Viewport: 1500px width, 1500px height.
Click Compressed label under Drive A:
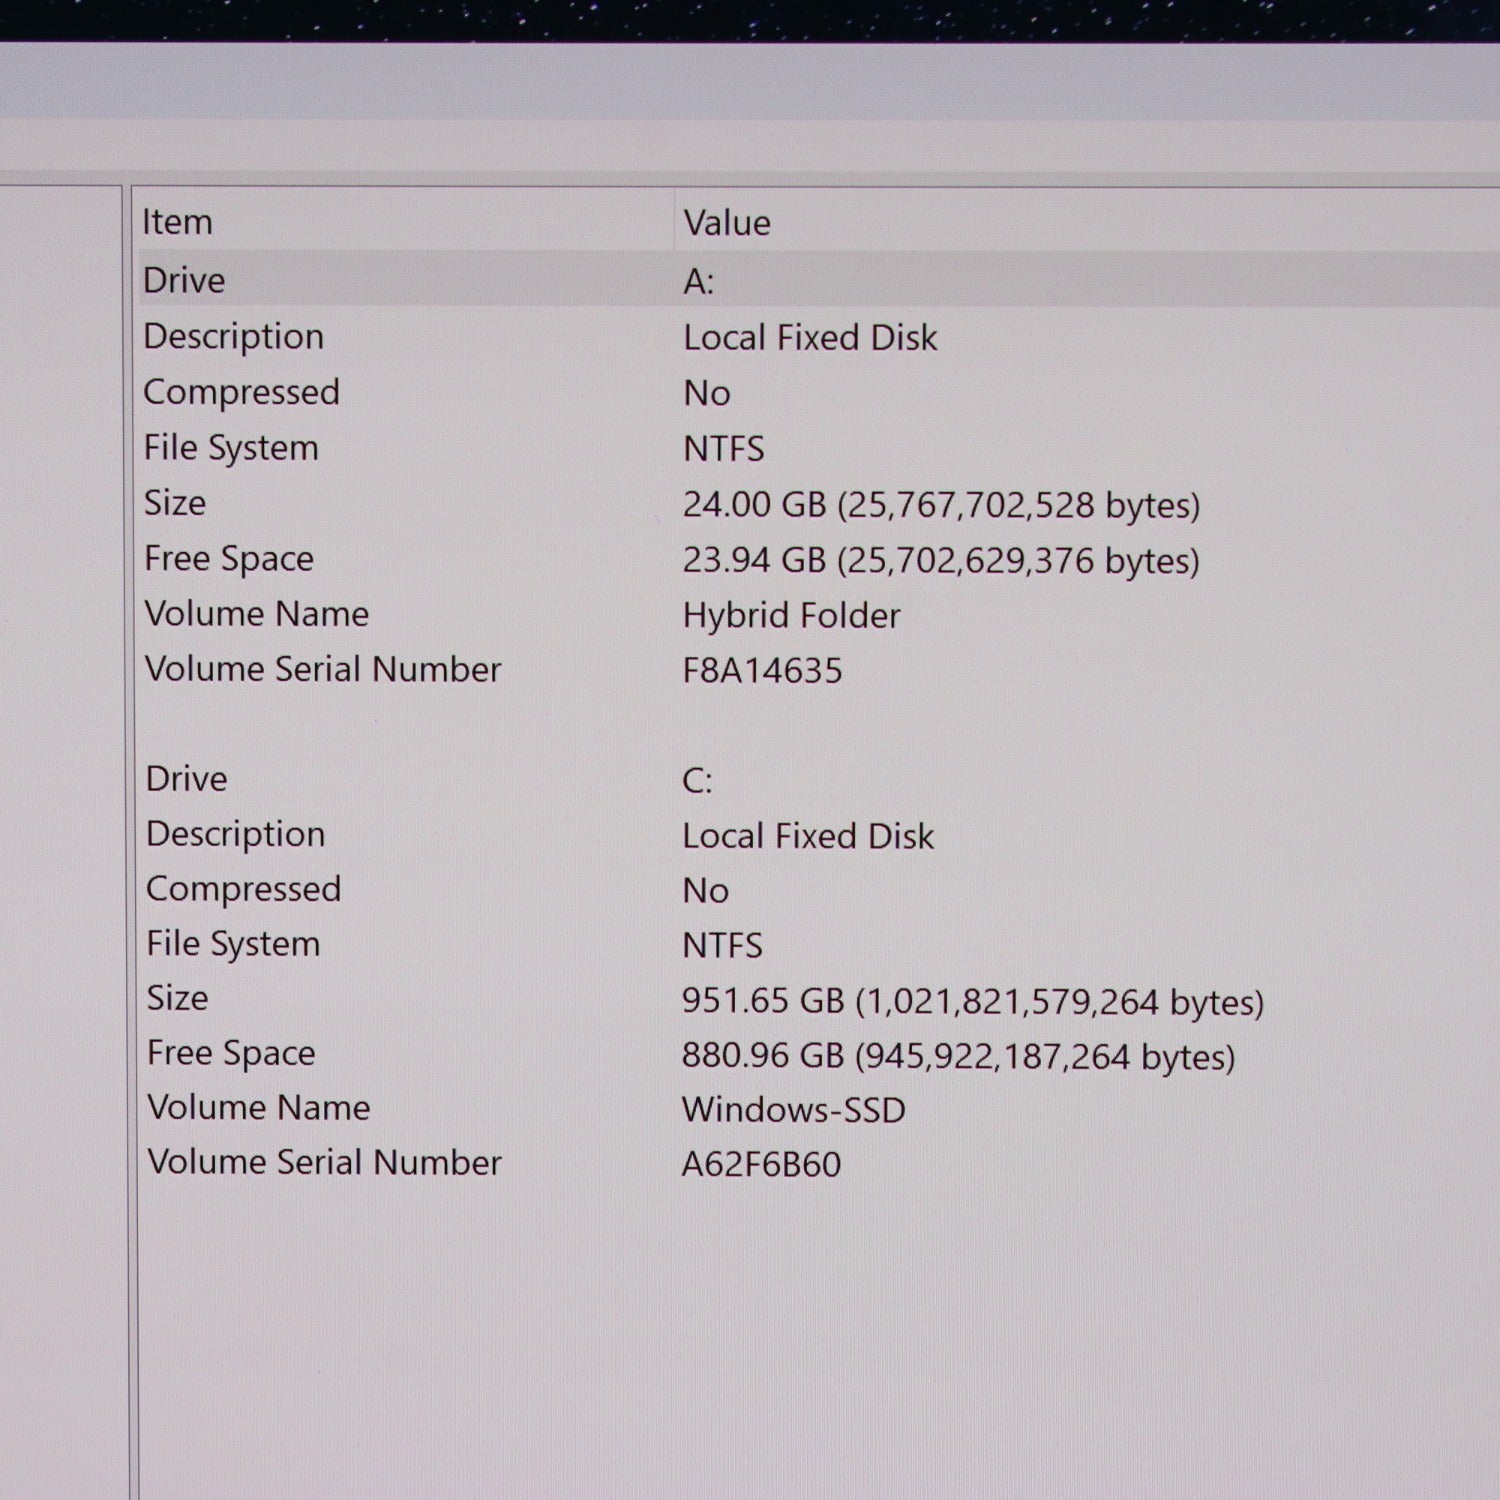(241, 392)
